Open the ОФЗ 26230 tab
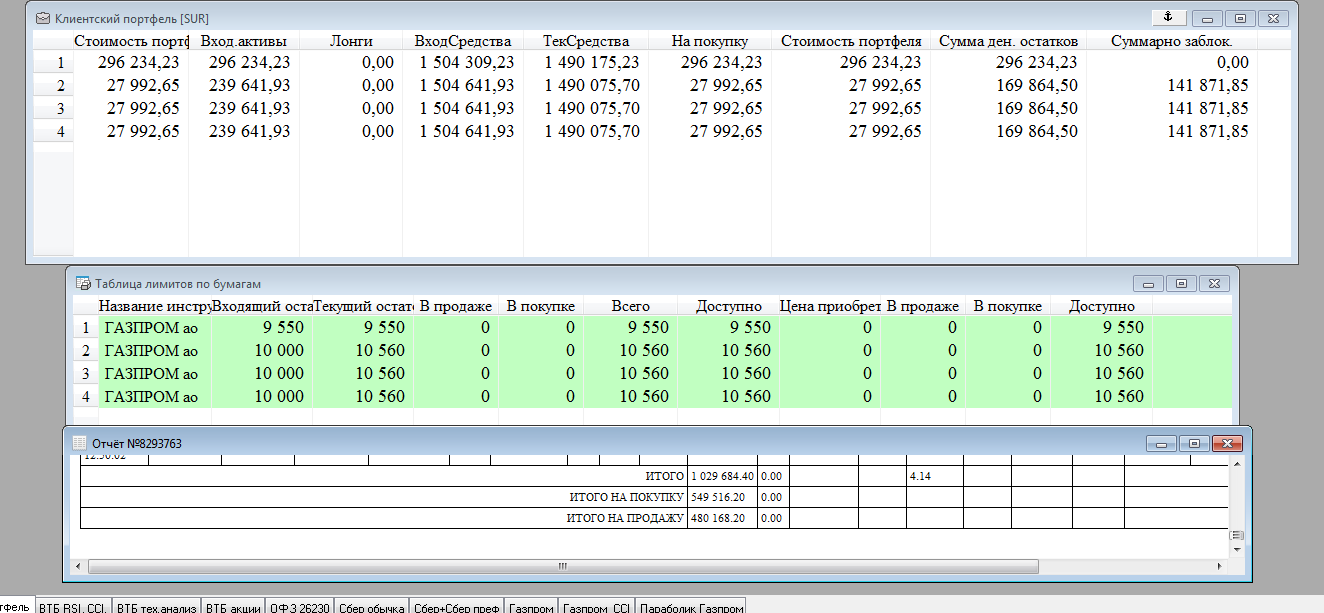The height and width of the screenshot is (613, 1324). click(x=298, y=607)
